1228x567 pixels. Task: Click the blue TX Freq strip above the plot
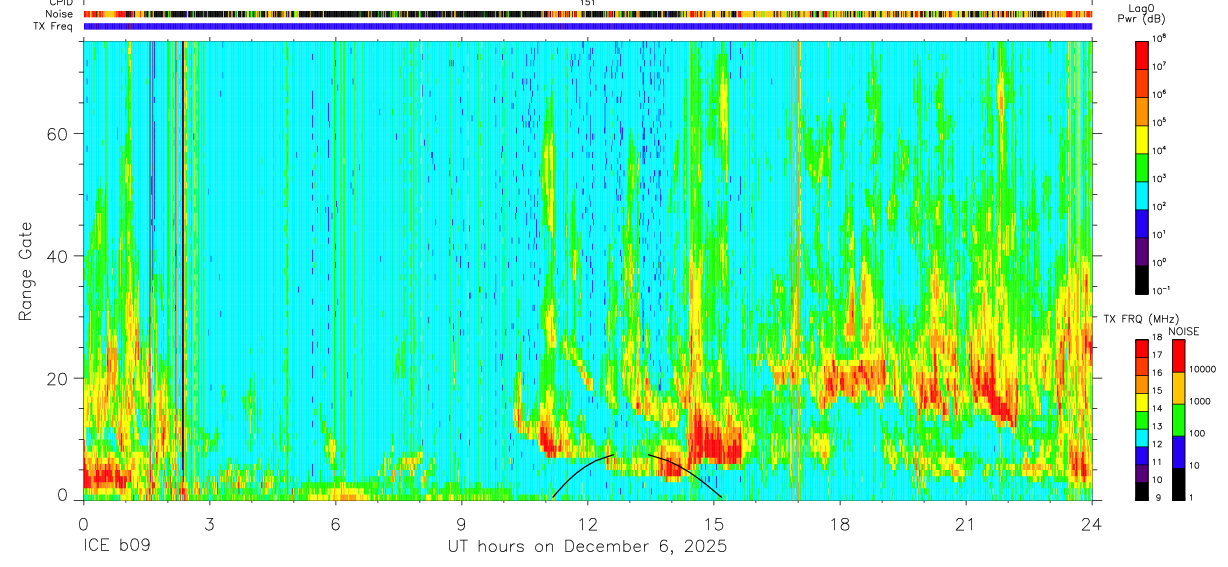(587, 26)
